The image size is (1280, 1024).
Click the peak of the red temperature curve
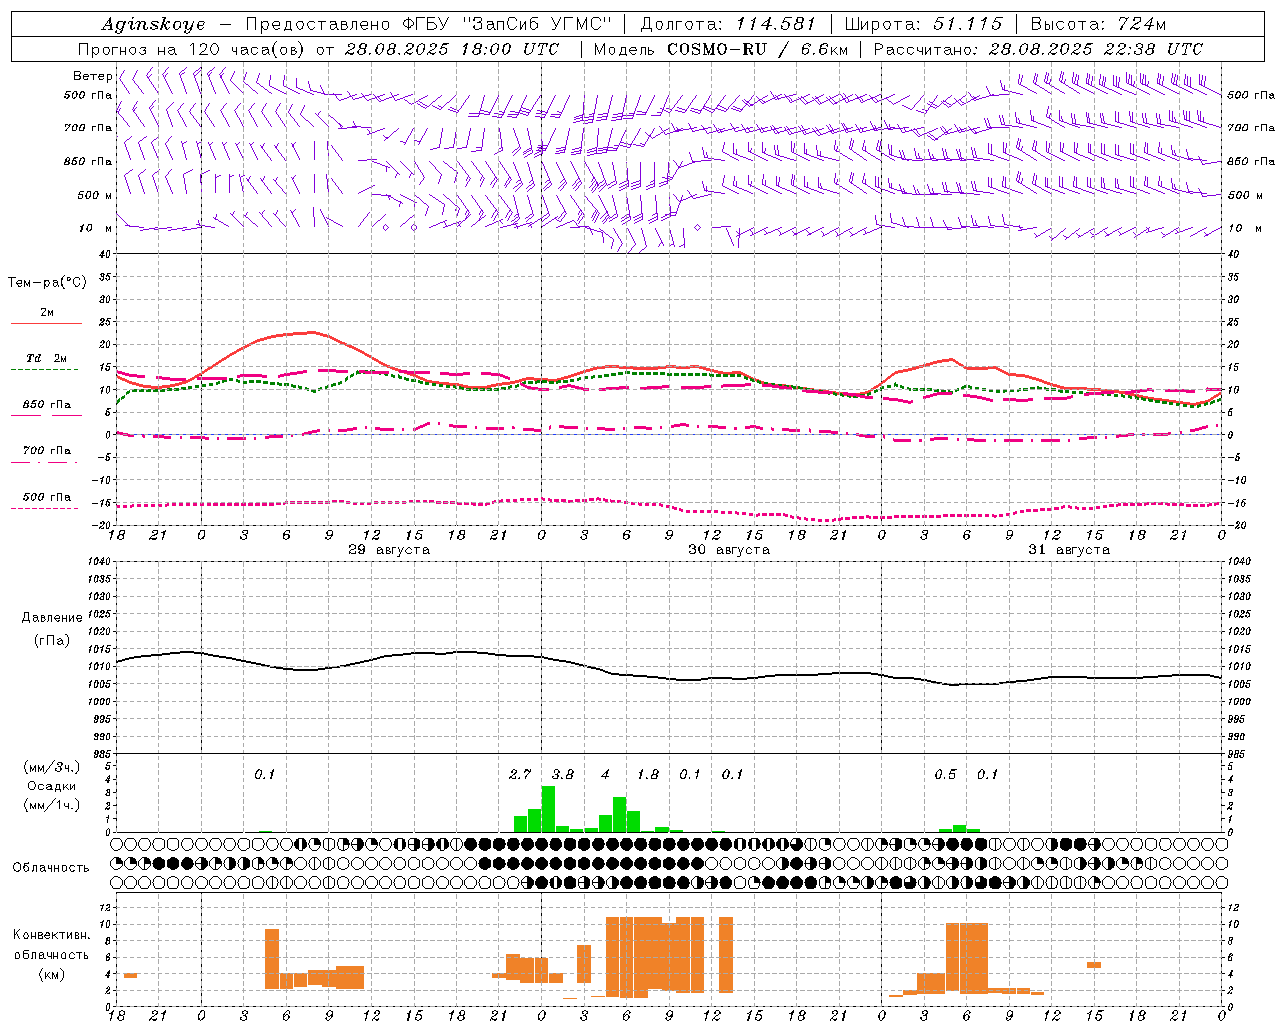click(x=312, y=332)
